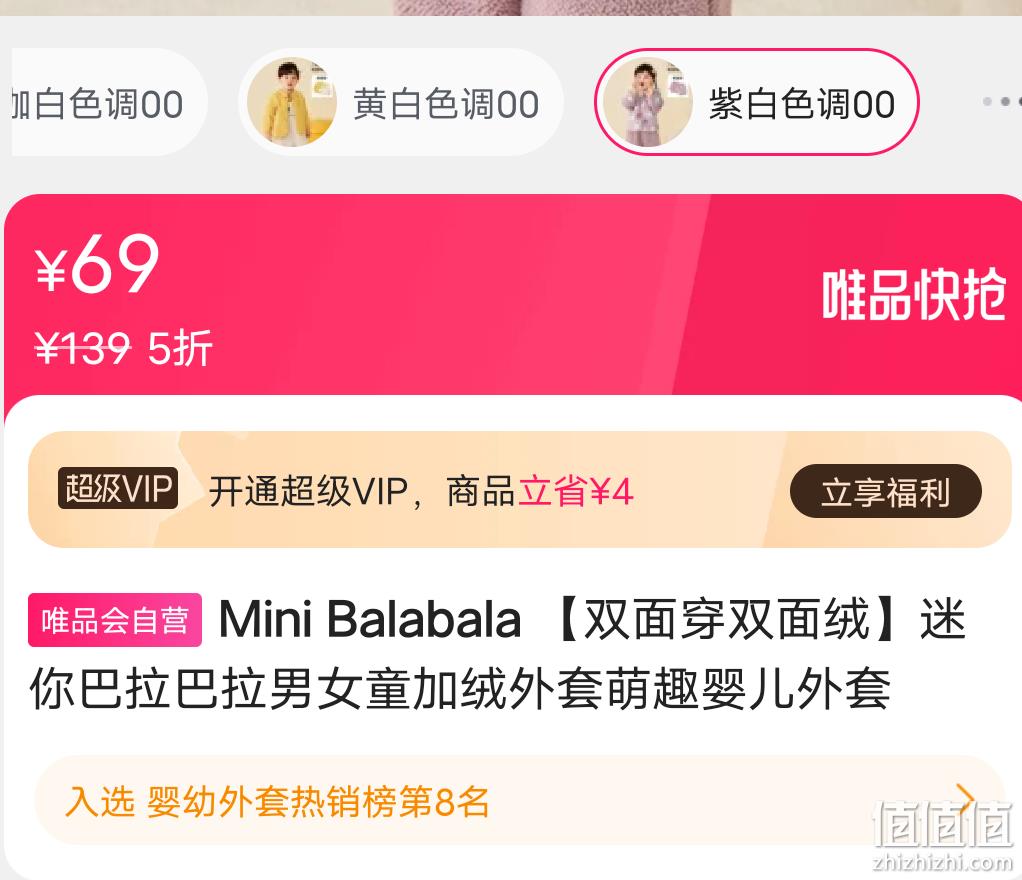Open the 立省¥4 VIP savings link
The image size is (1022, 880).
coord(576,491)
